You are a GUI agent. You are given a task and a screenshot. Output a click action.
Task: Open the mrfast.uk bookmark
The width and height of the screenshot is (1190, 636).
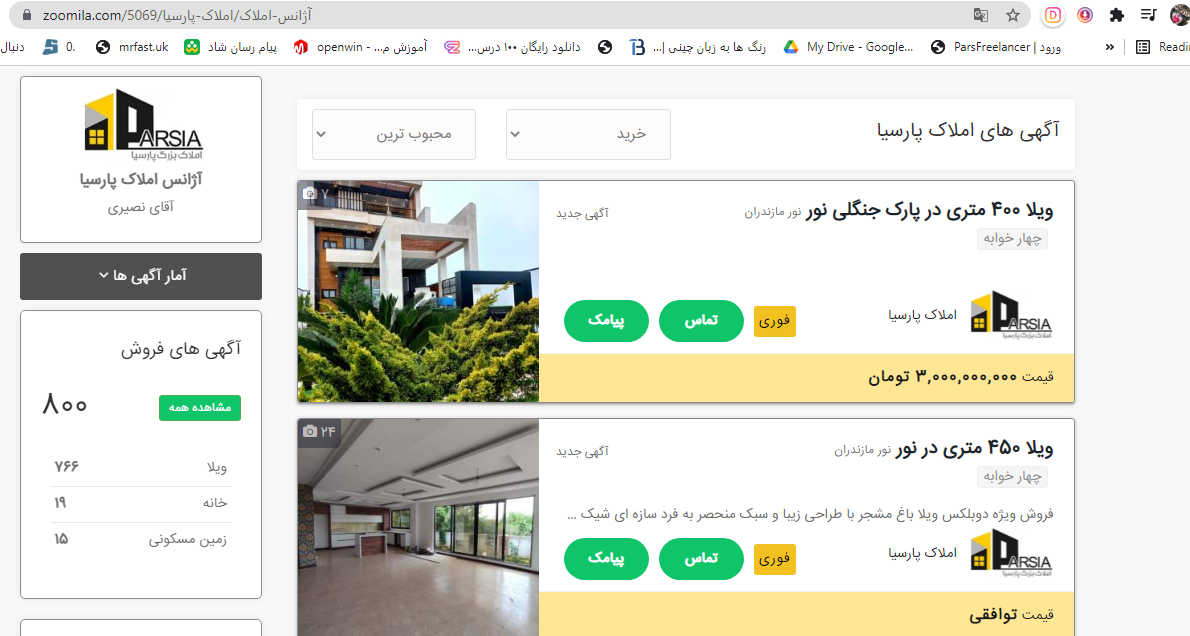(x=132, y=47)
